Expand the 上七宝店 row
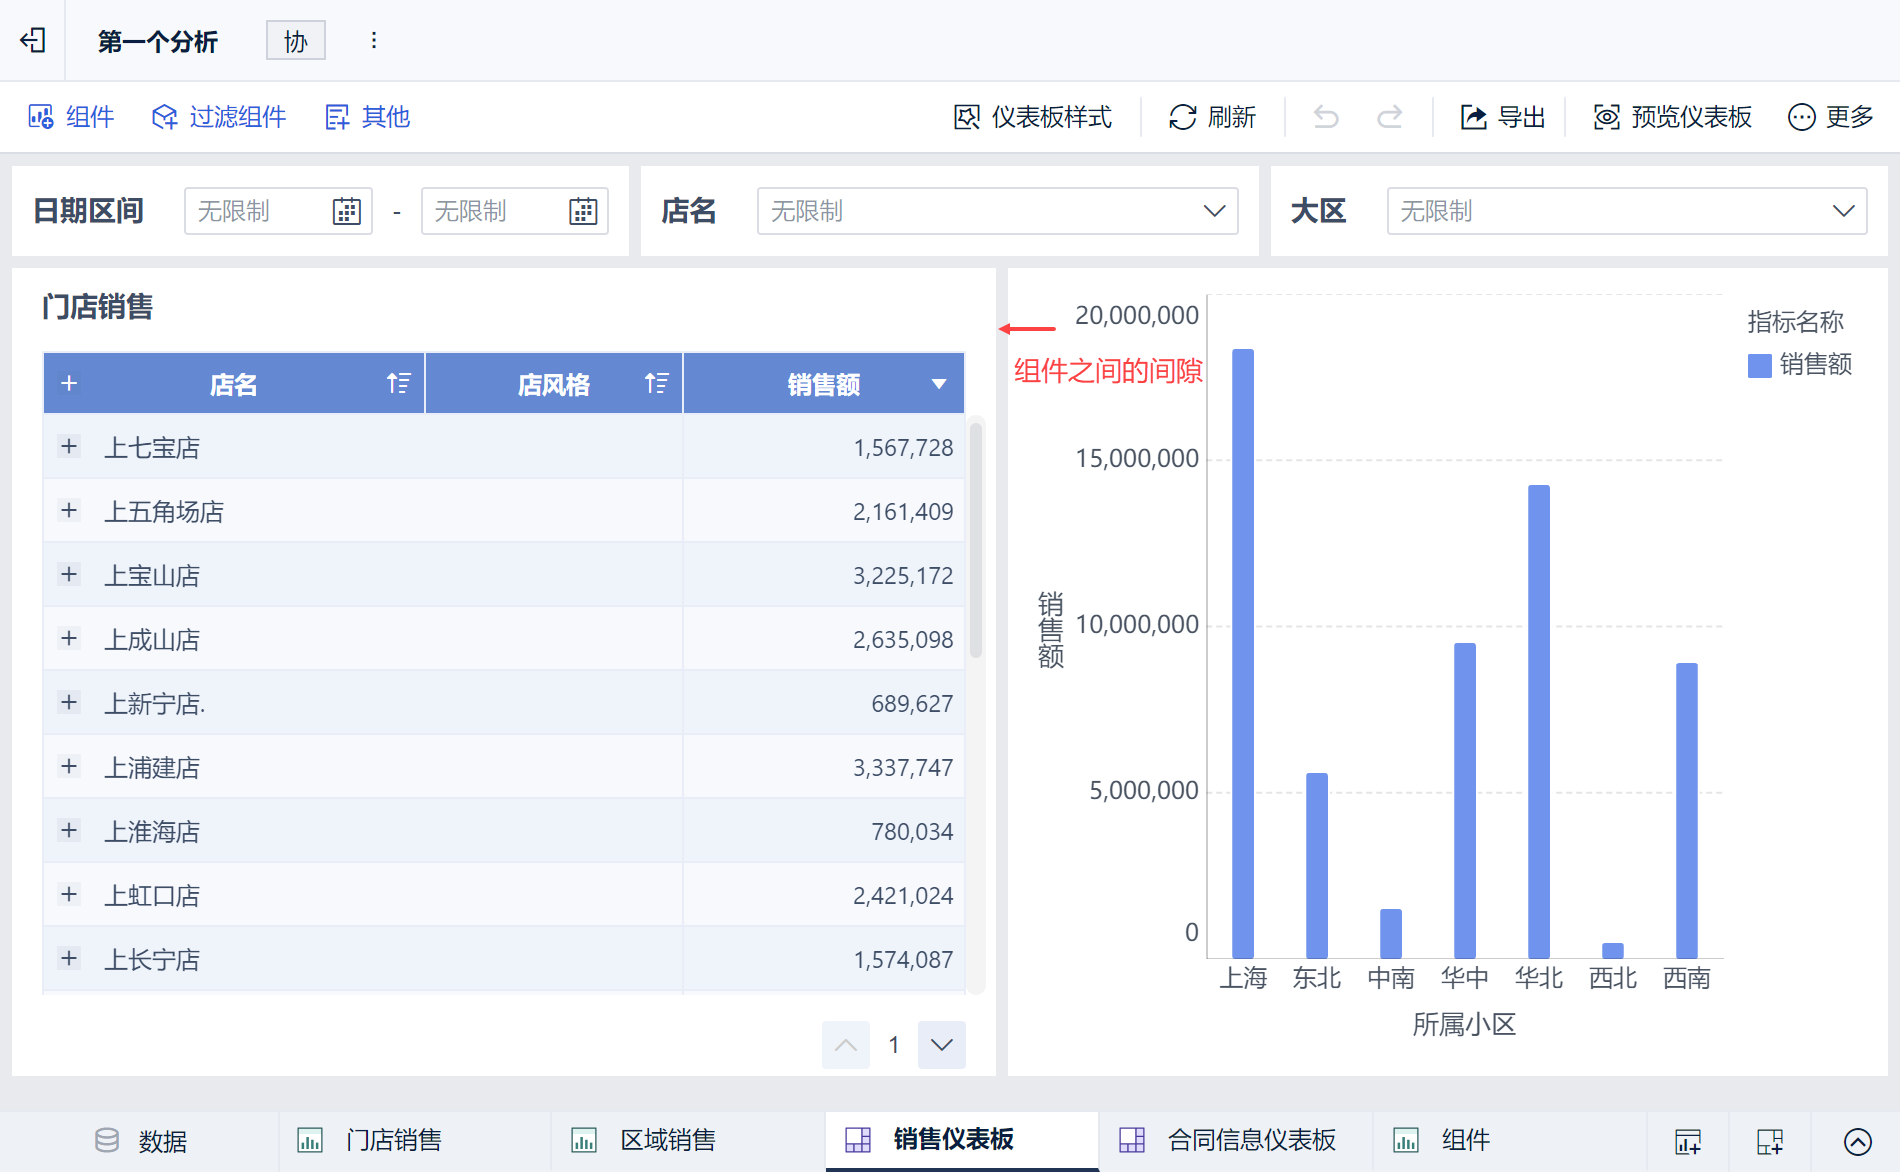 (x=69, y=446)
